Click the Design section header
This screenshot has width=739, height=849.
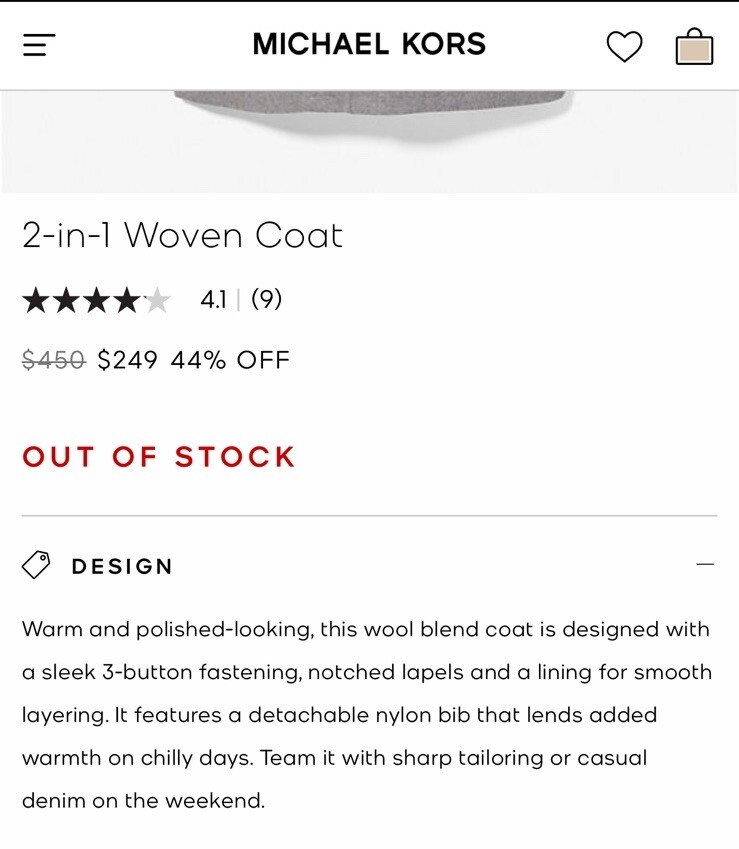(x=369, y=565)
